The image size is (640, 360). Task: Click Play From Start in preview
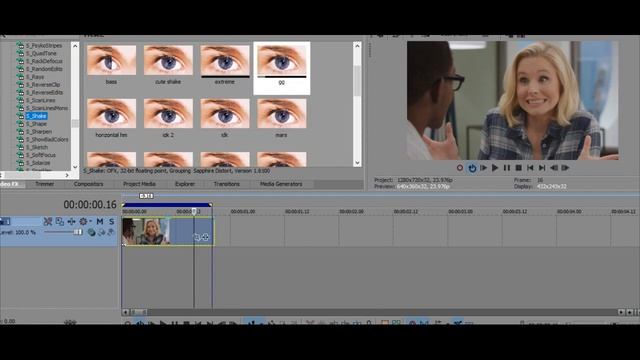coord(483,168)
